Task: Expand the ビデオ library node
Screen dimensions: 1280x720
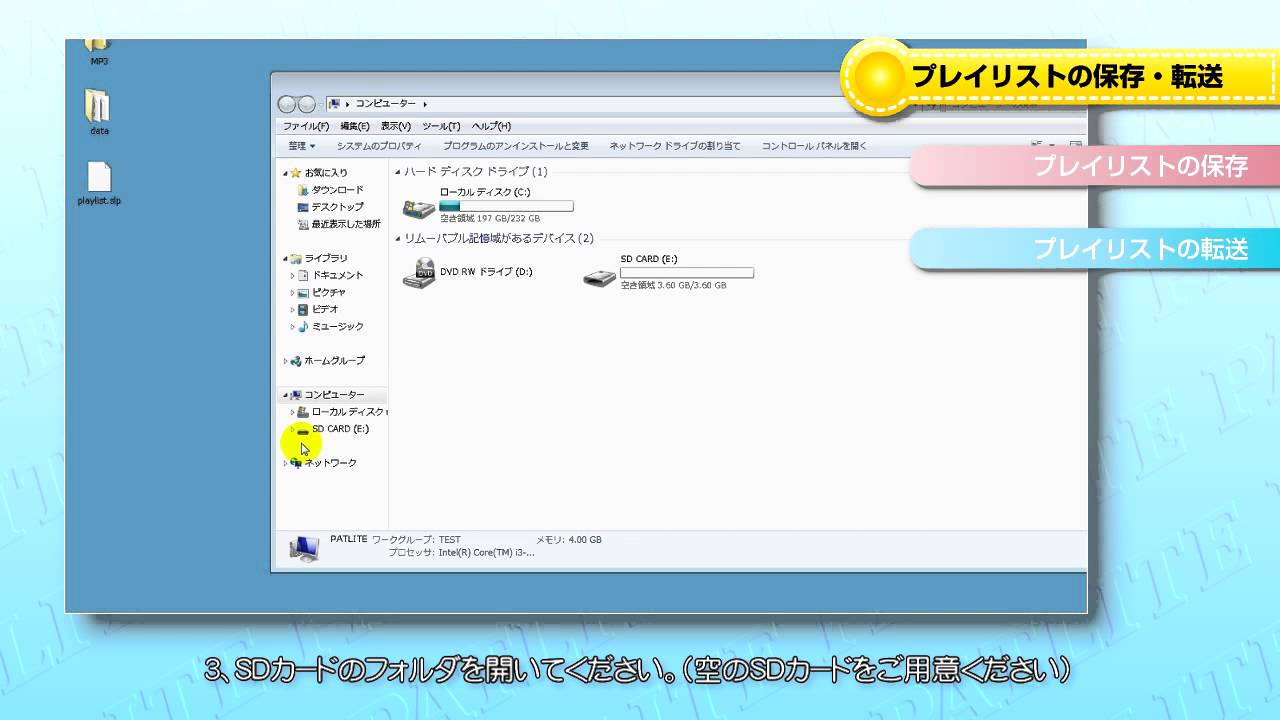Action: [293, 309]
